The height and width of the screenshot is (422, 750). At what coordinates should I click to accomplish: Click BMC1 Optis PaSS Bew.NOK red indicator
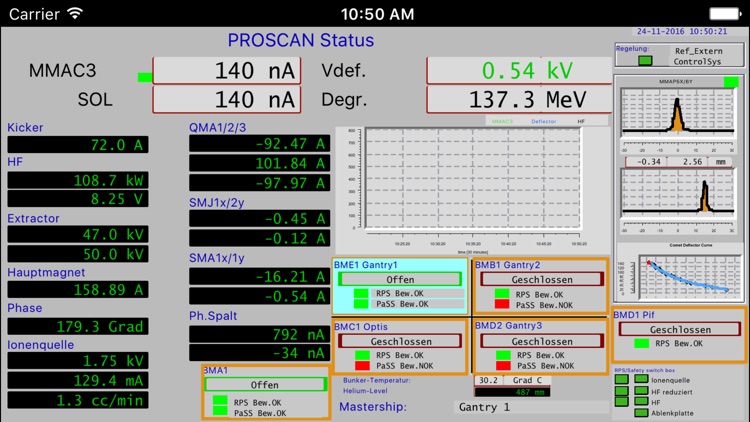(362, 366)
